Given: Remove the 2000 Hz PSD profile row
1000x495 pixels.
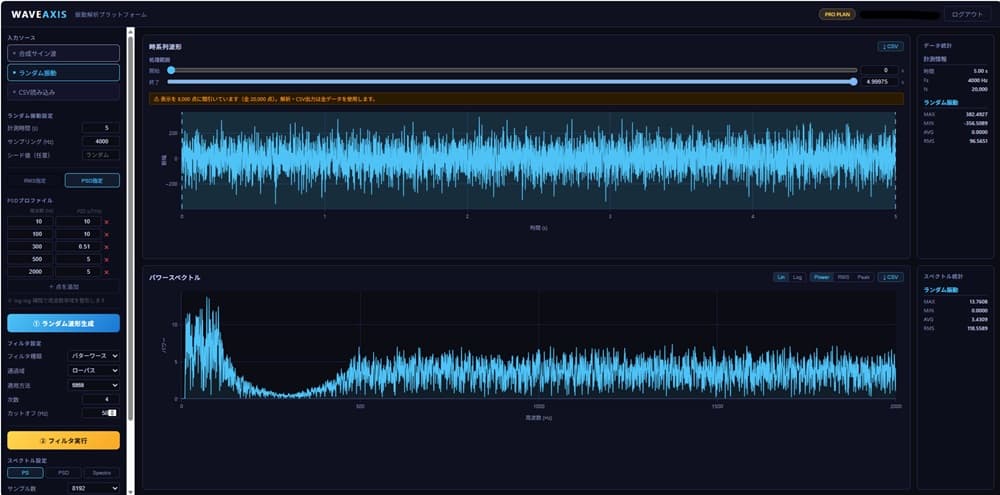Looking at the screenshot, I should (x=107, y=272).
